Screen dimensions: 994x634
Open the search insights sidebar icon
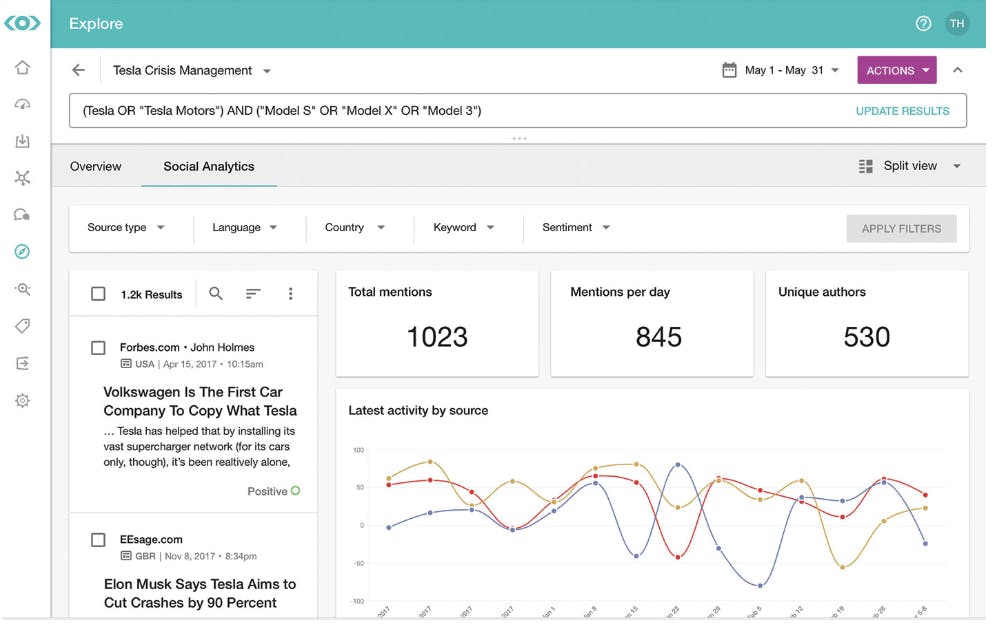point(22,289)
